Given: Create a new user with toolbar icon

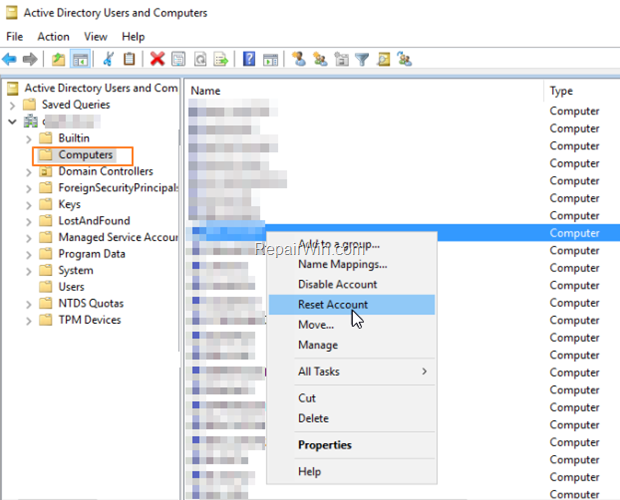Looking at the screenshot, I should (299, 59).
